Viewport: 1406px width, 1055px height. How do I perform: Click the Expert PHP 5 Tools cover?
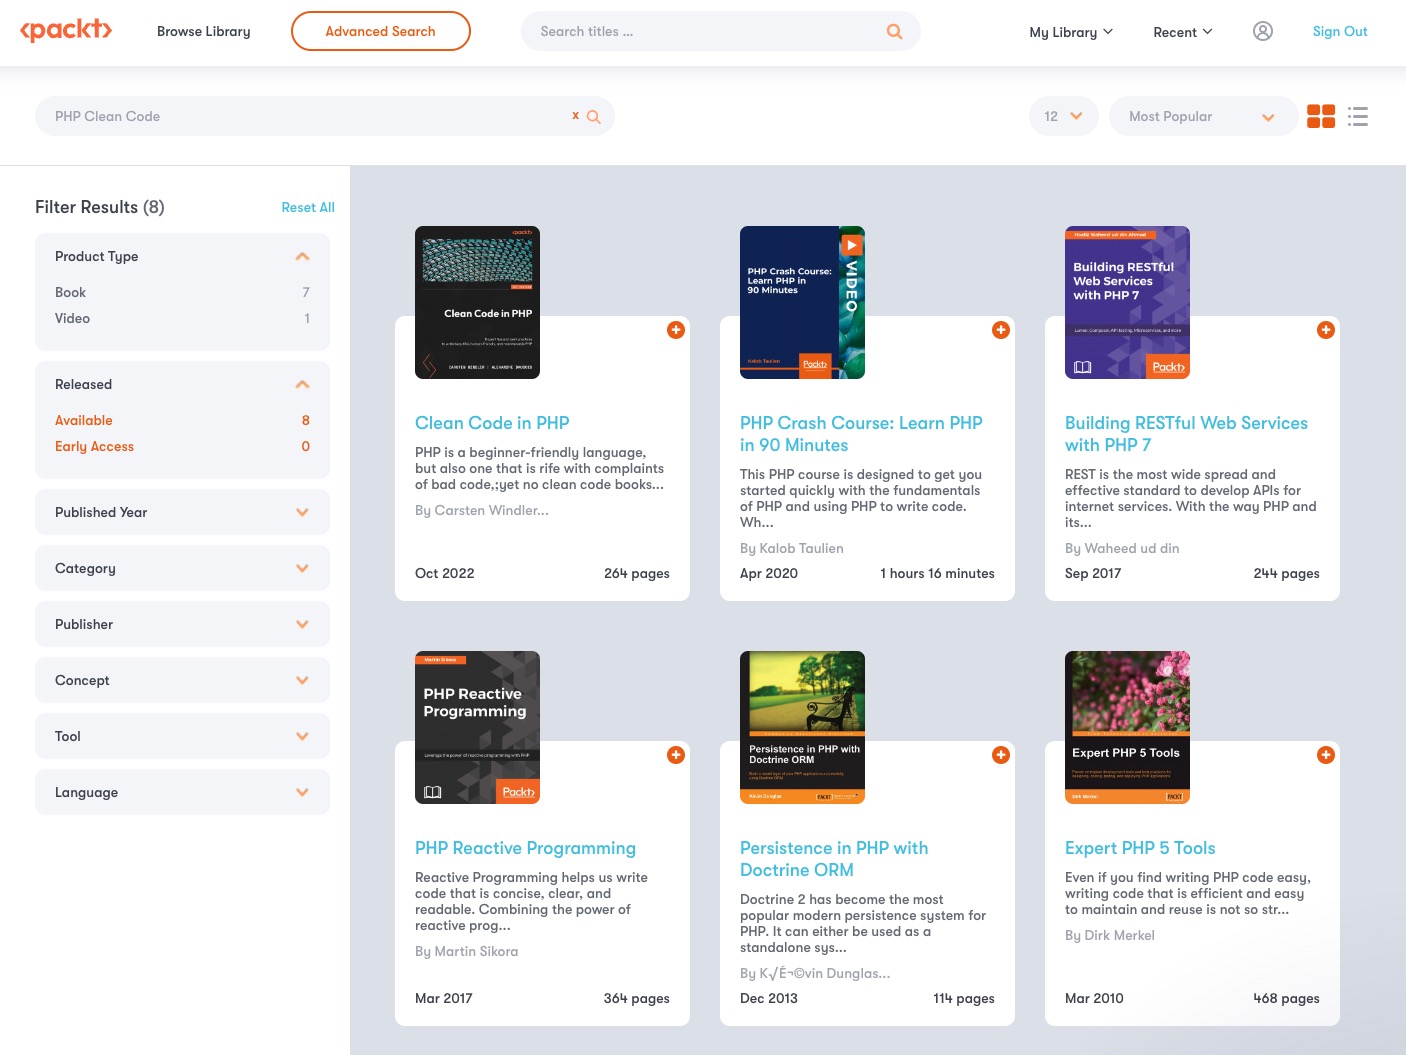point(1127,727)
